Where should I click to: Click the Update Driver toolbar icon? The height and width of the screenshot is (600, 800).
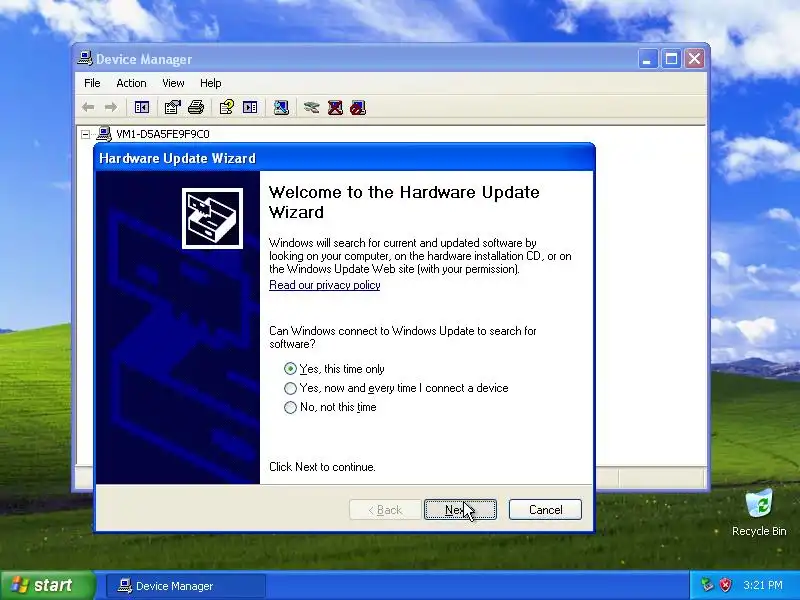[x=311, y=108]
